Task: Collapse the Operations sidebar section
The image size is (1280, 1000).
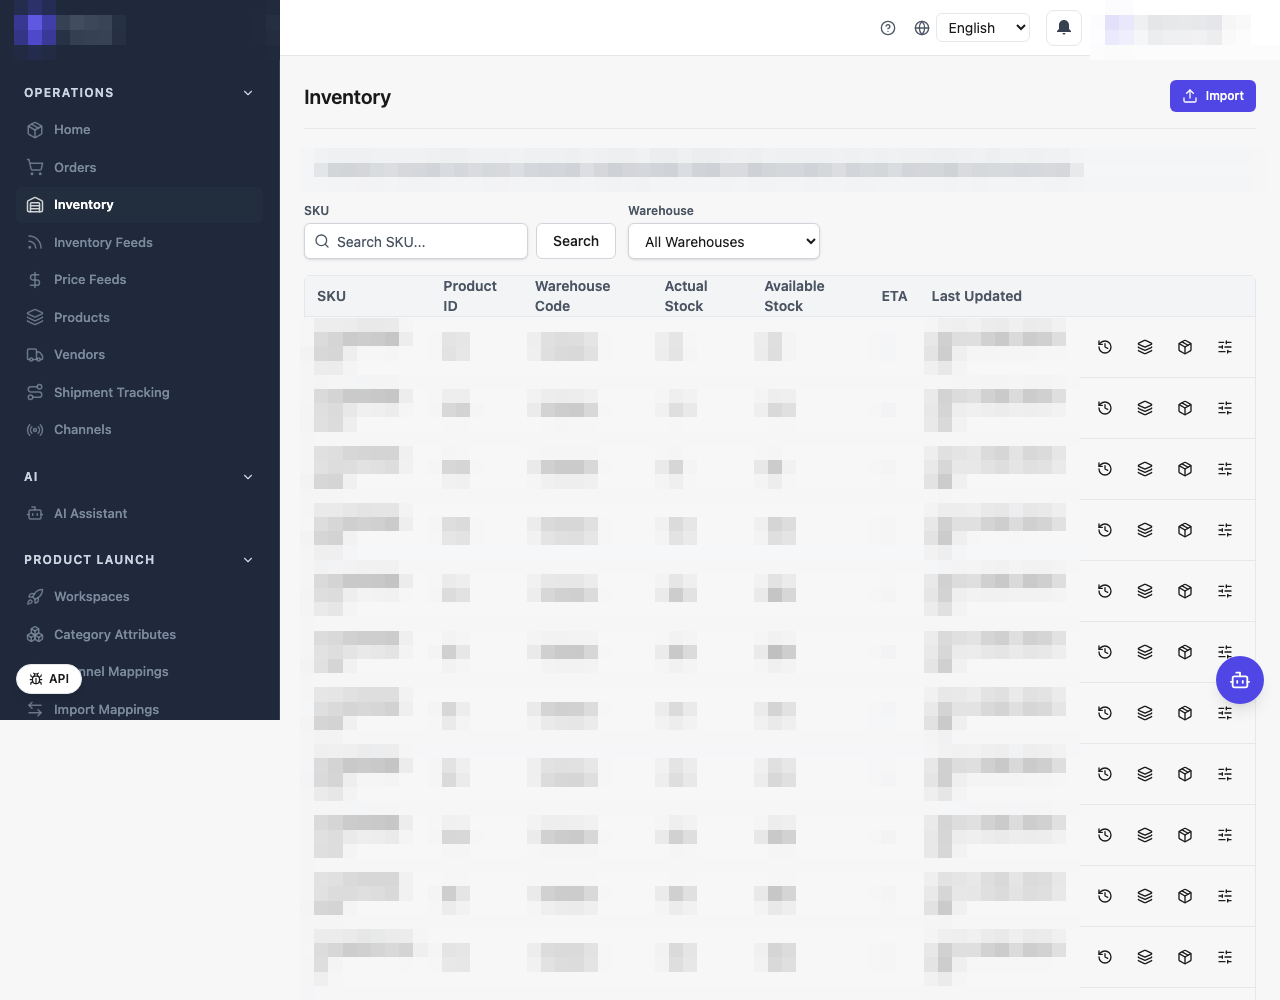Action: pos(248,93)
